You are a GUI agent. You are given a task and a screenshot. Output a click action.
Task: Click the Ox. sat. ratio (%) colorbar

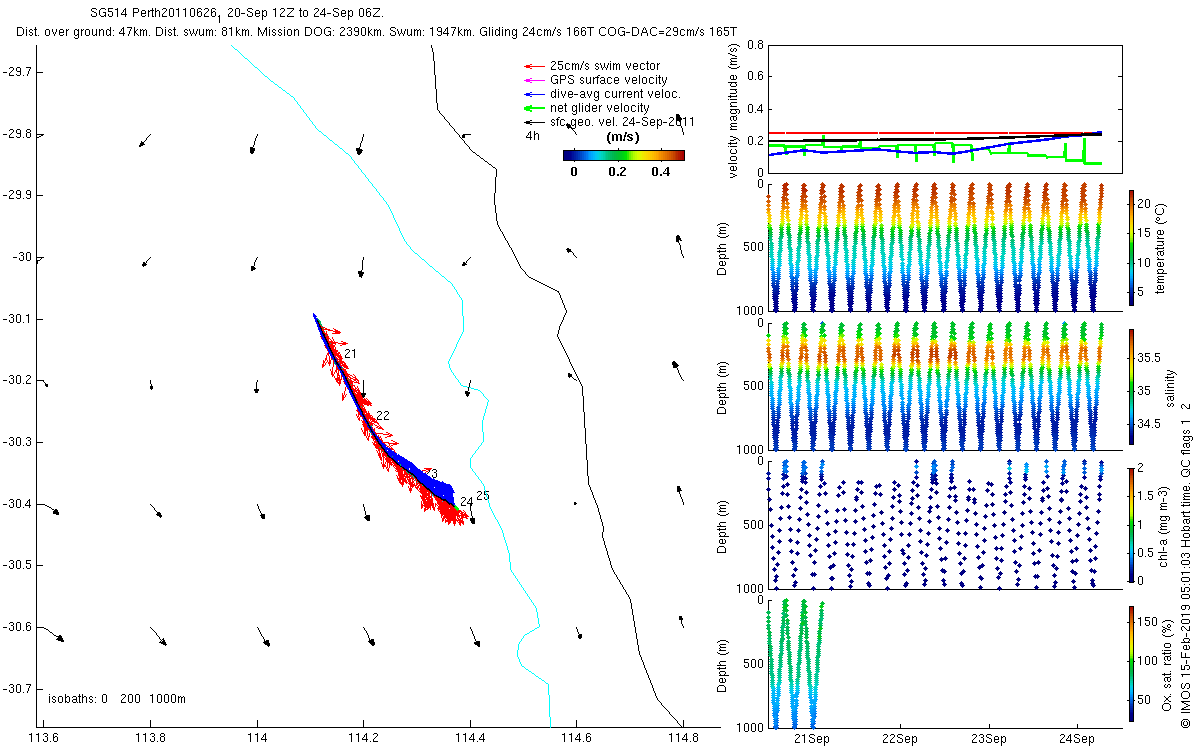coord(1132,663)
